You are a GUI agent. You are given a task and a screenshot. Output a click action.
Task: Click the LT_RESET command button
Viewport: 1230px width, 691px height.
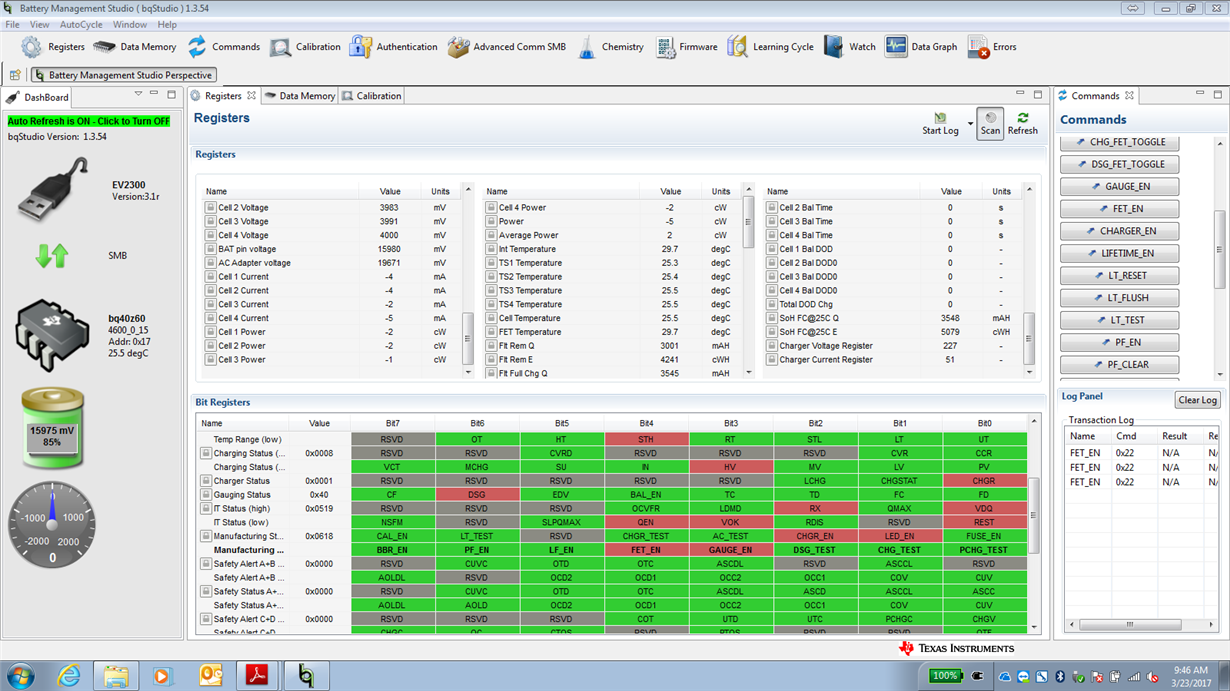1120,275
